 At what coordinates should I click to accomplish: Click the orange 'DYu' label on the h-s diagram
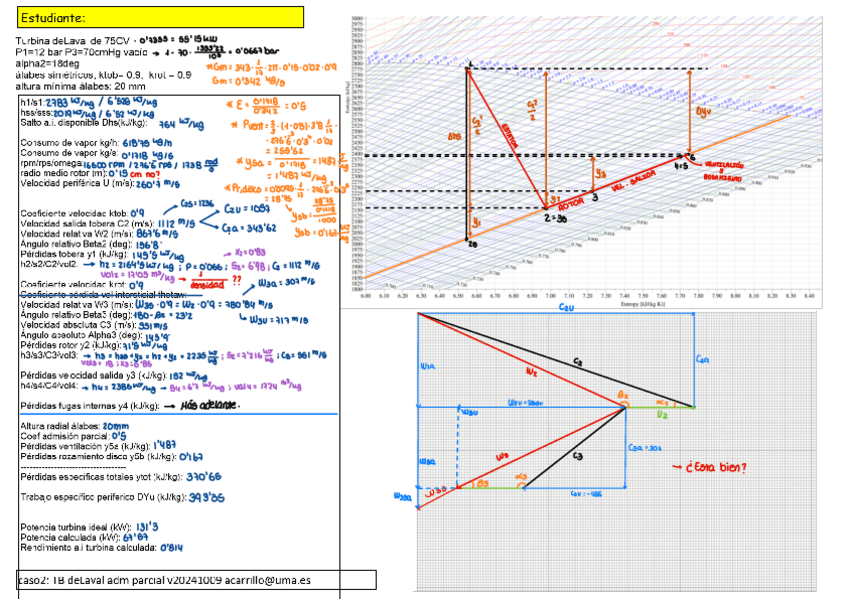[703, 112]
